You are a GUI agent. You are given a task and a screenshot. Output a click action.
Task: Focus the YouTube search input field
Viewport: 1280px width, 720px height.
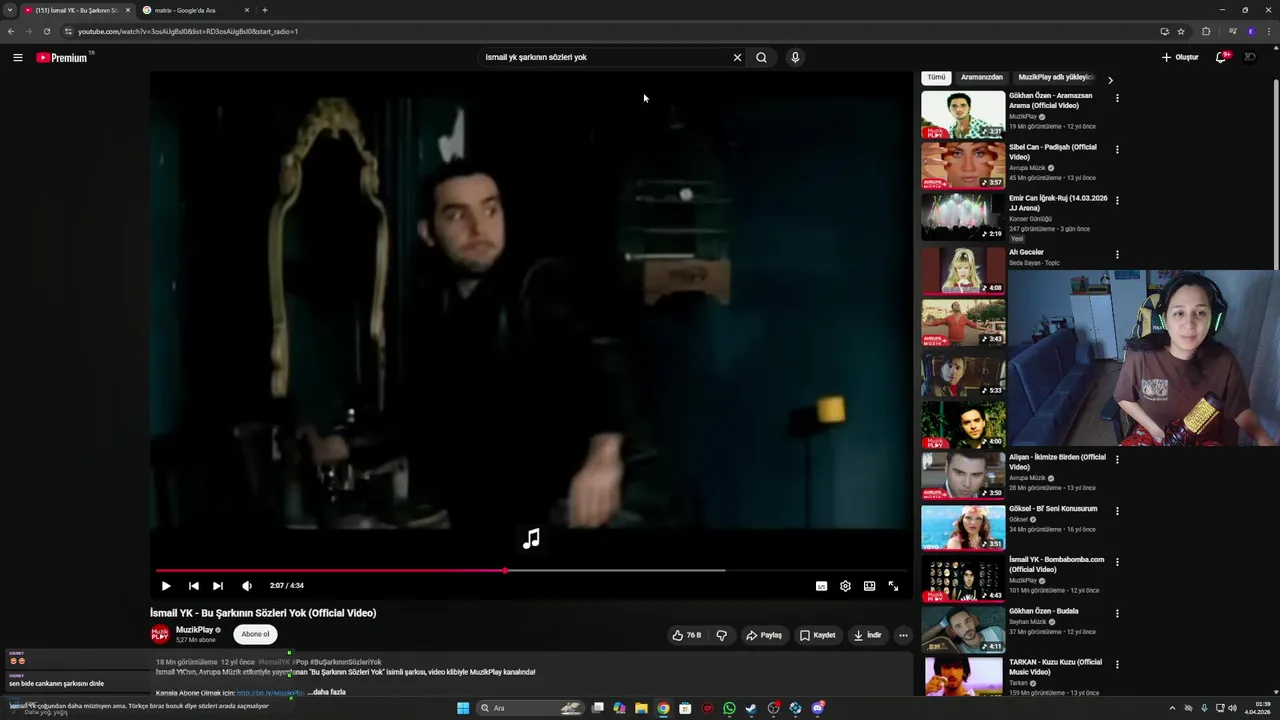pos(605,57)
